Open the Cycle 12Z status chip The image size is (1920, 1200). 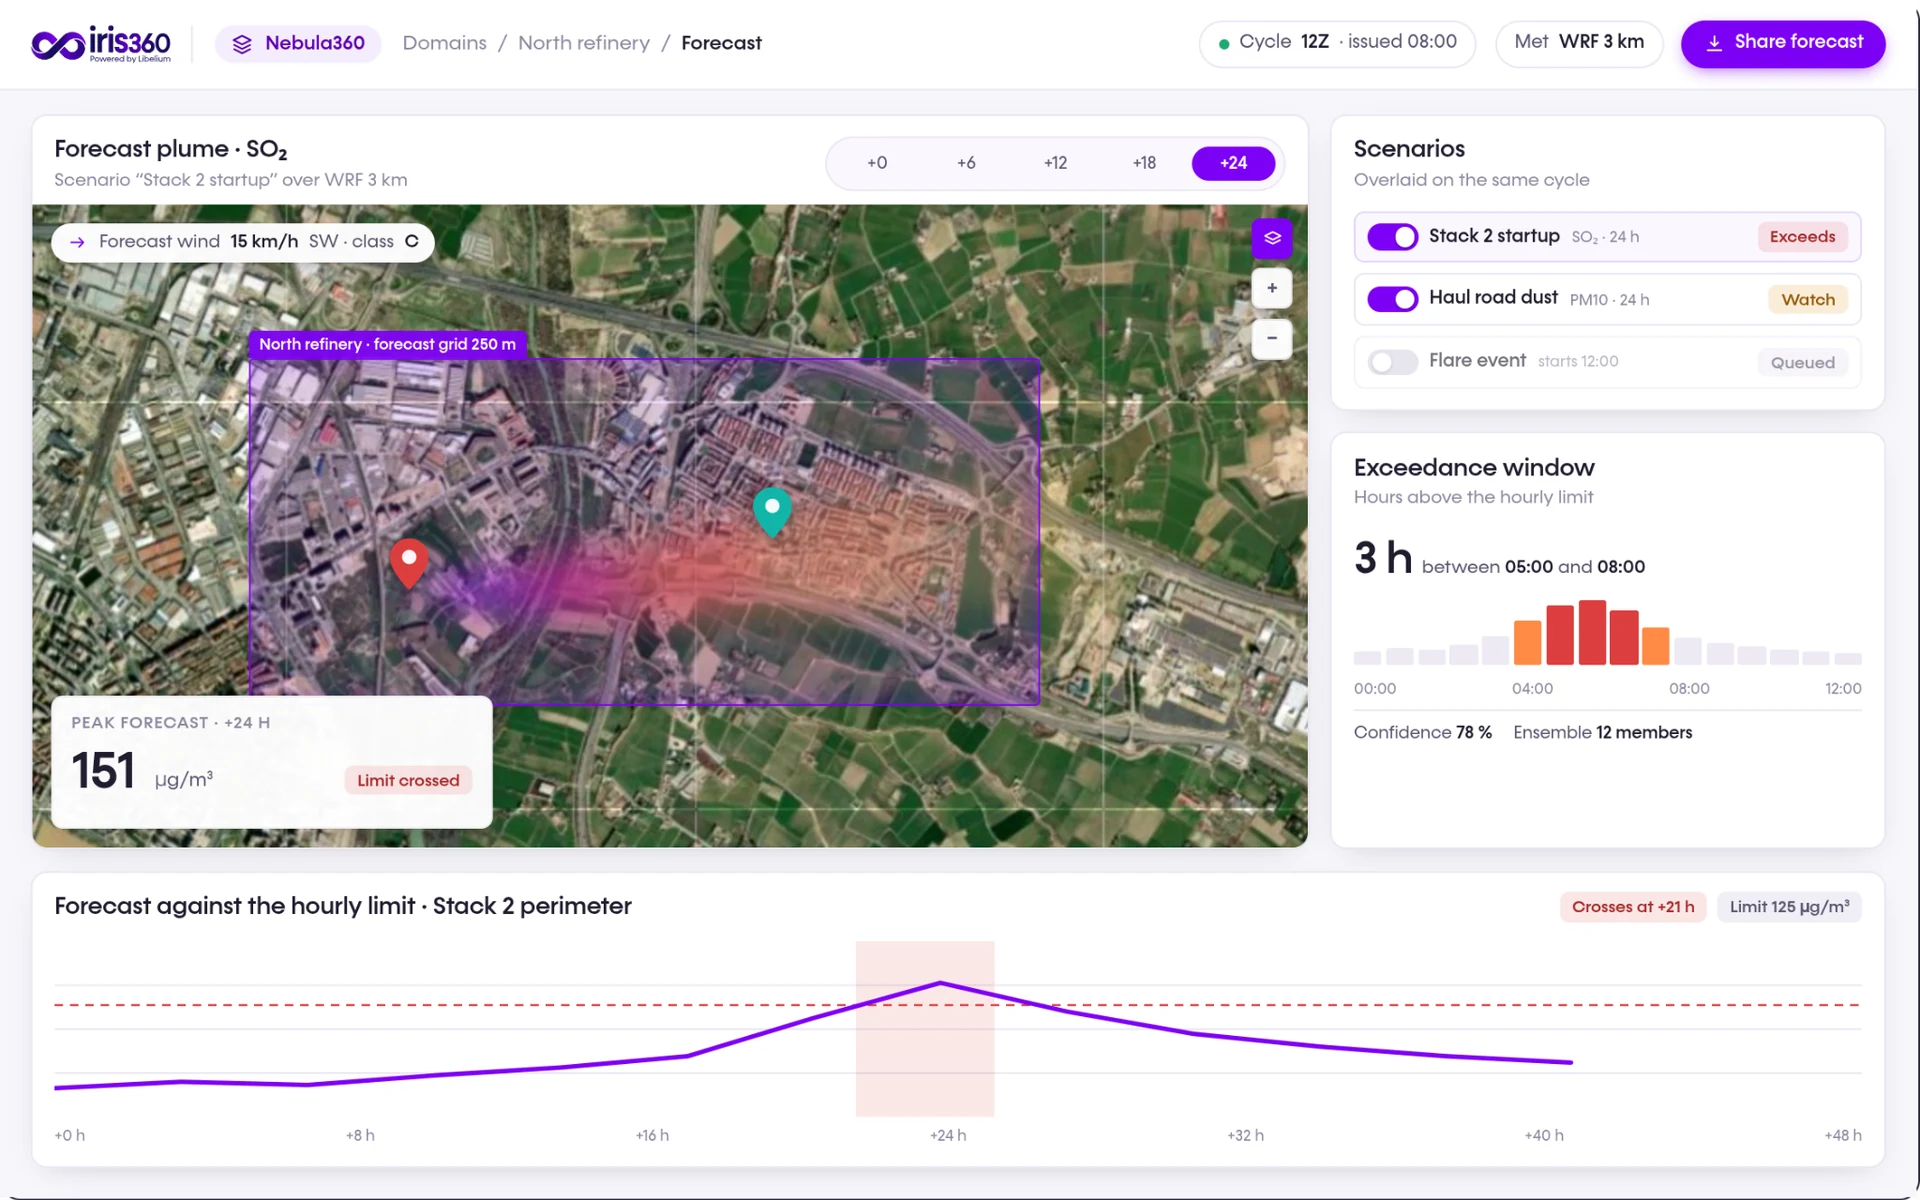(1337, 43)
